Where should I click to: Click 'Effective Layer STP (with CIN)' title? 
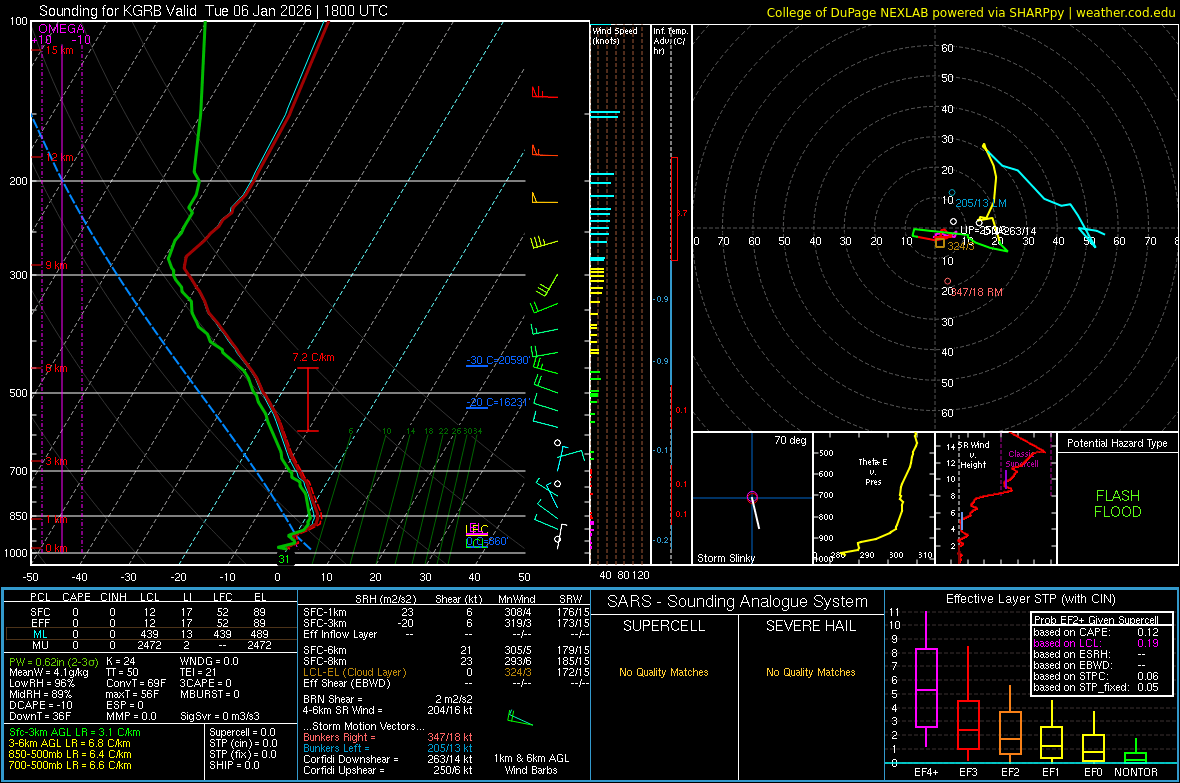1030,599
